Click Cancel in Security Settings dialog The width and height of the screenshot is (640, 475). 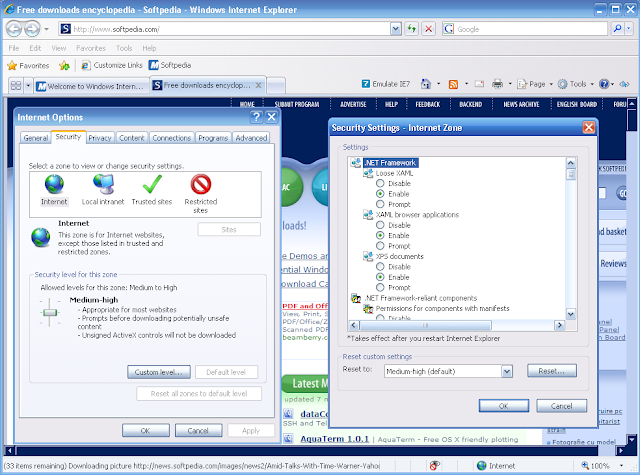[562, 406]
